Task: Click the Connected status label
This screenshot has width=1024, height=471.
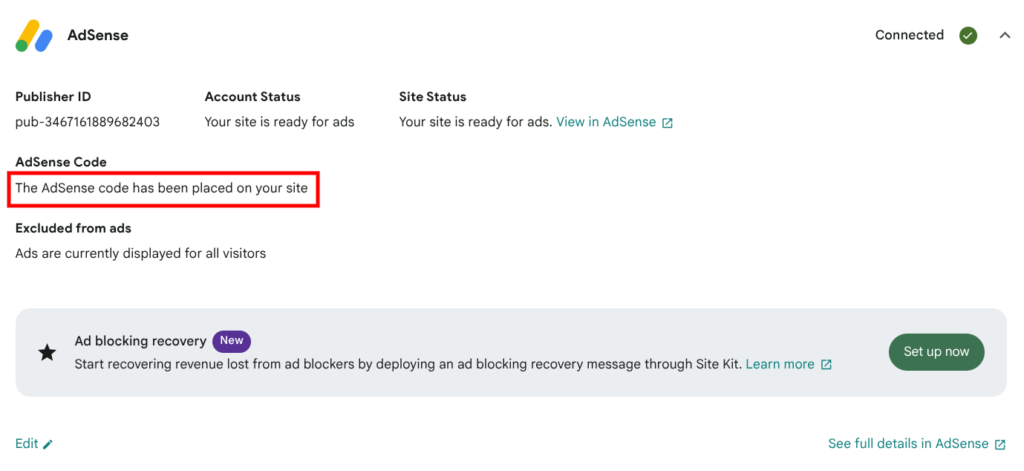Action: coord(909,35)
